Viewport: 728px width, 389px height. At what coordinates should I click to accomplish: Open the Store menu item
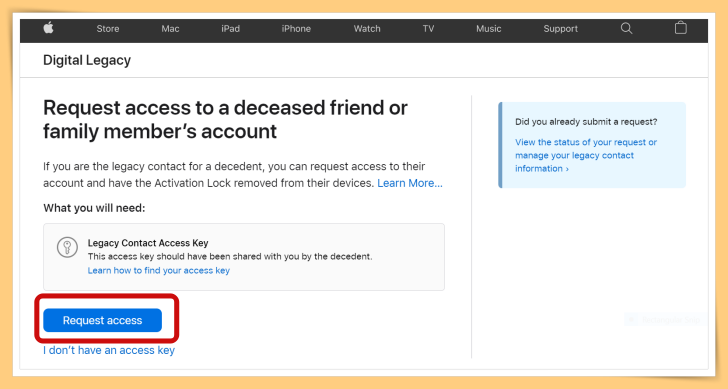click(108, 29)
